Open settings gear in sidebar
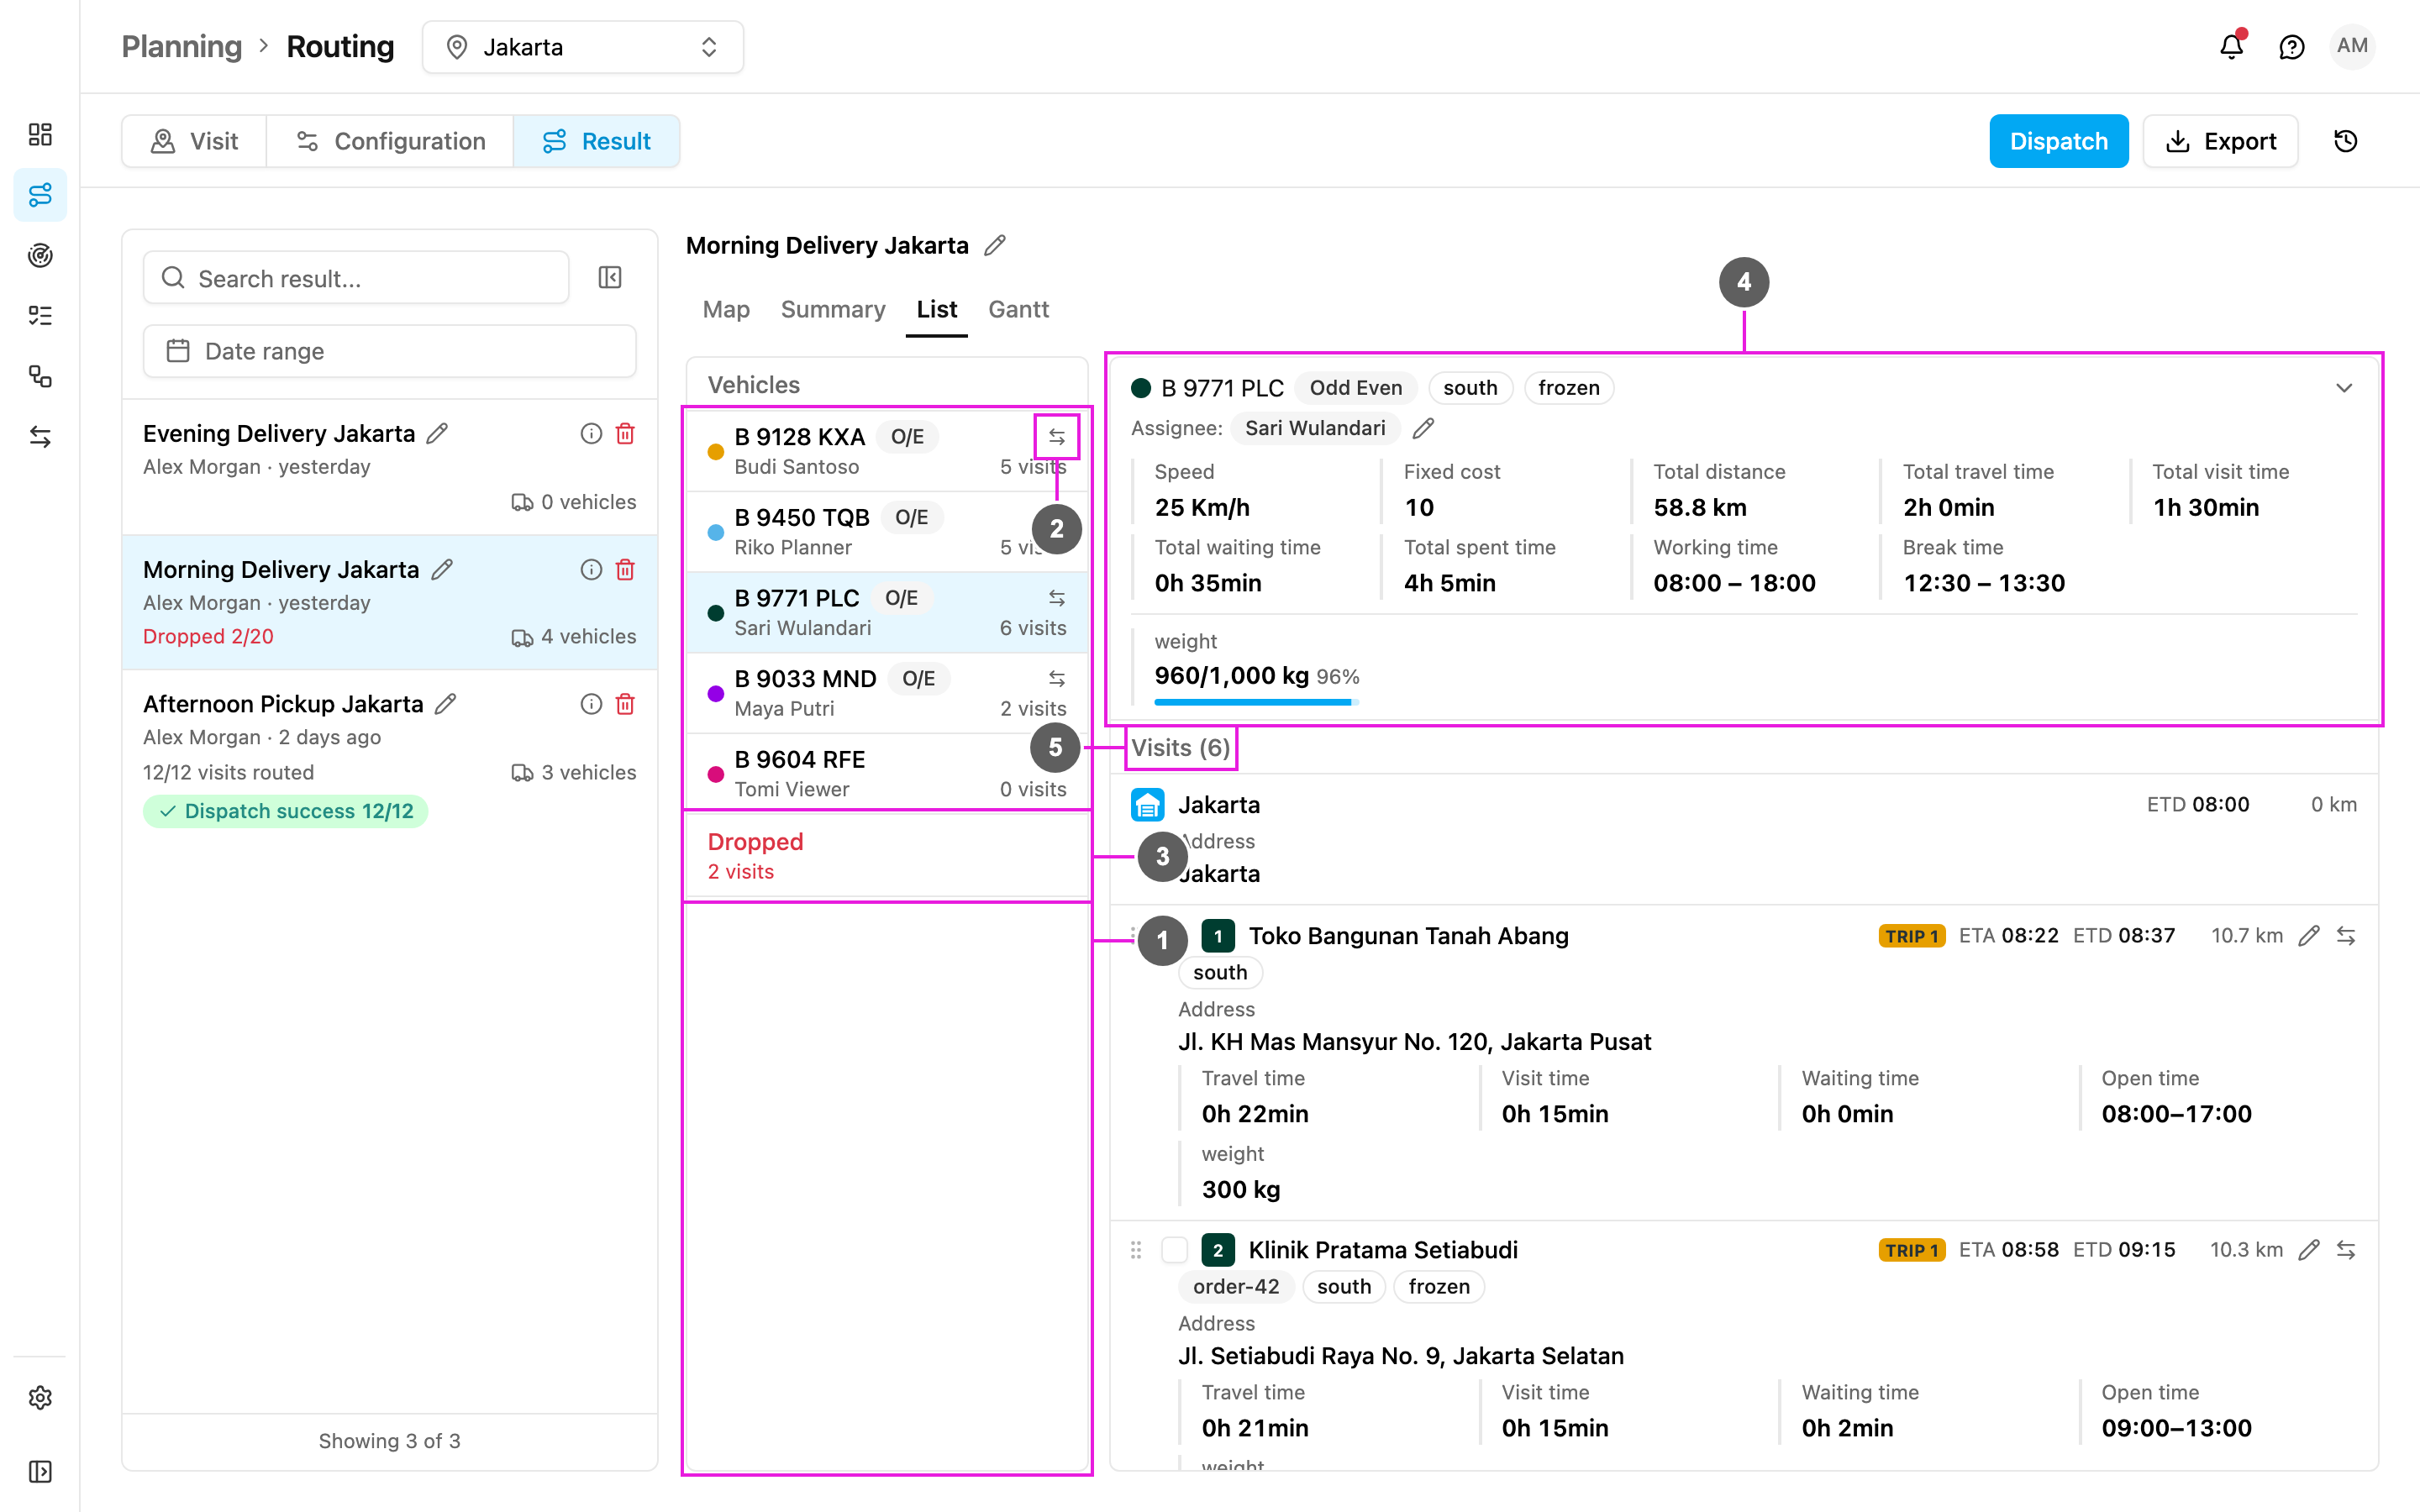This screenshot has height=1512, width=2420. [x=40, y=1397]
